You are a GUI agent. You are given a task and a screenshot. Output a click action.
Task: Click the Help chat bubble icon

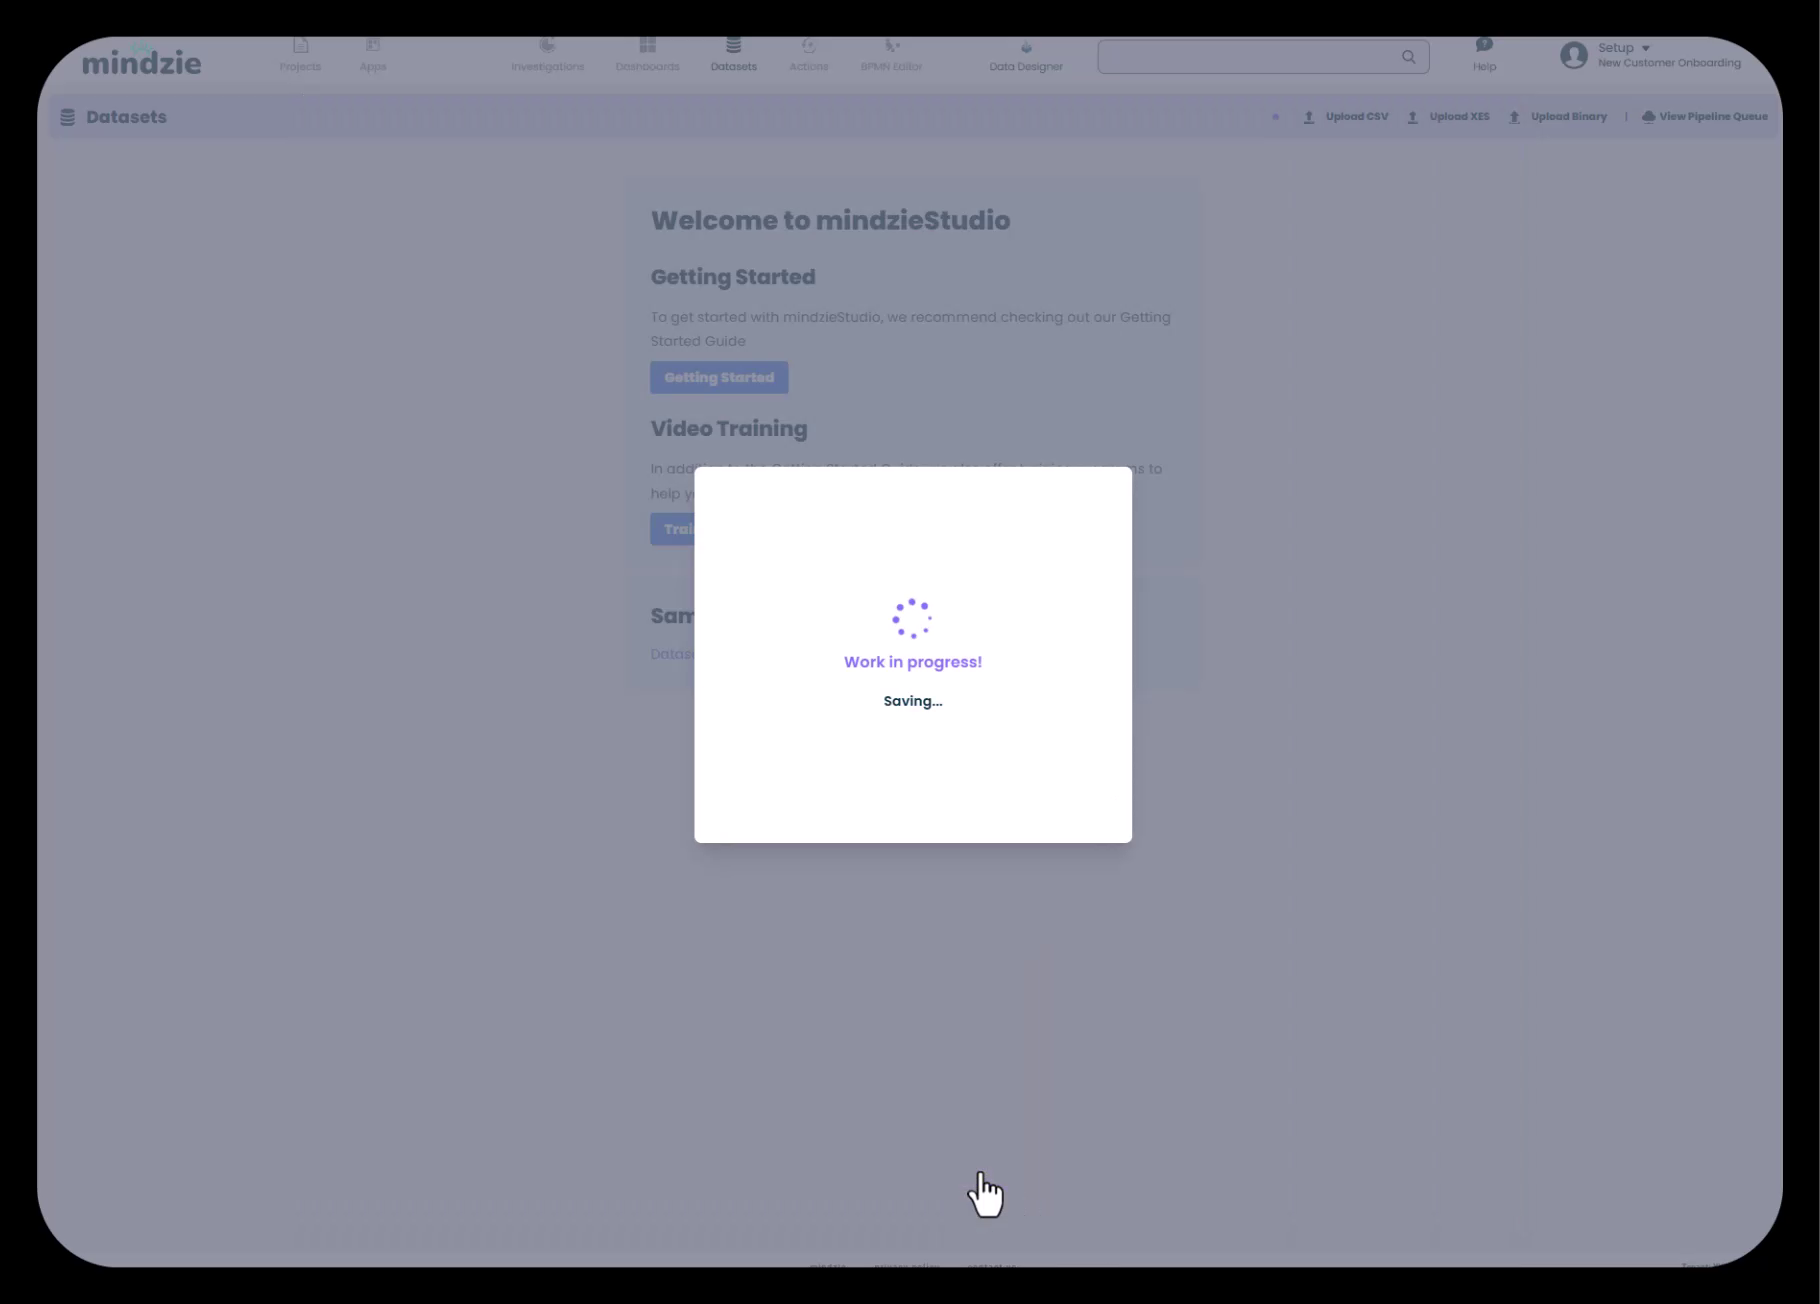tap(1484, 45)
